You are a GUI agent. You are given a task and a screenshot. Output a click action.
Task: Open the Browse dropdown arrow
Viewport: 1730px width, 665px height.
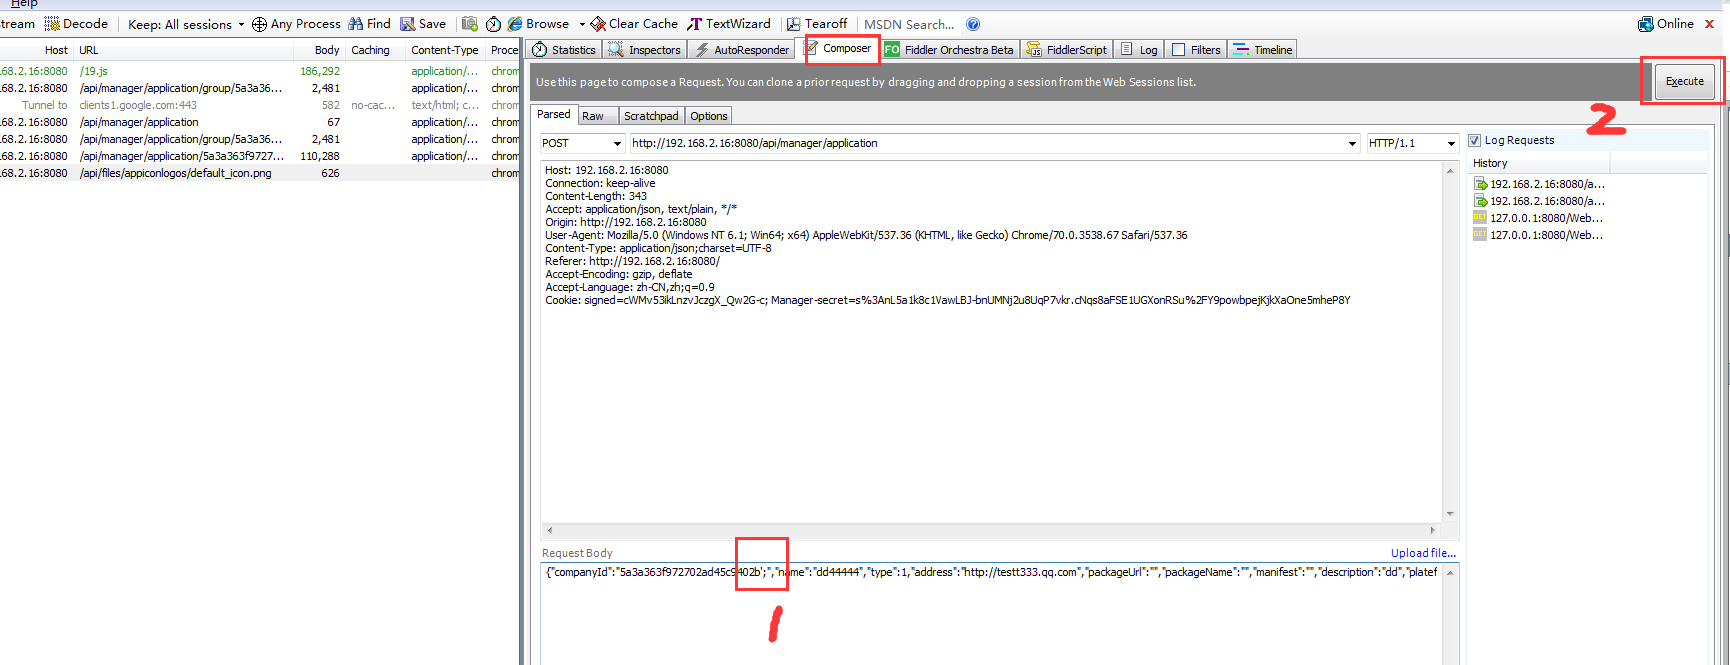[582, 24]
